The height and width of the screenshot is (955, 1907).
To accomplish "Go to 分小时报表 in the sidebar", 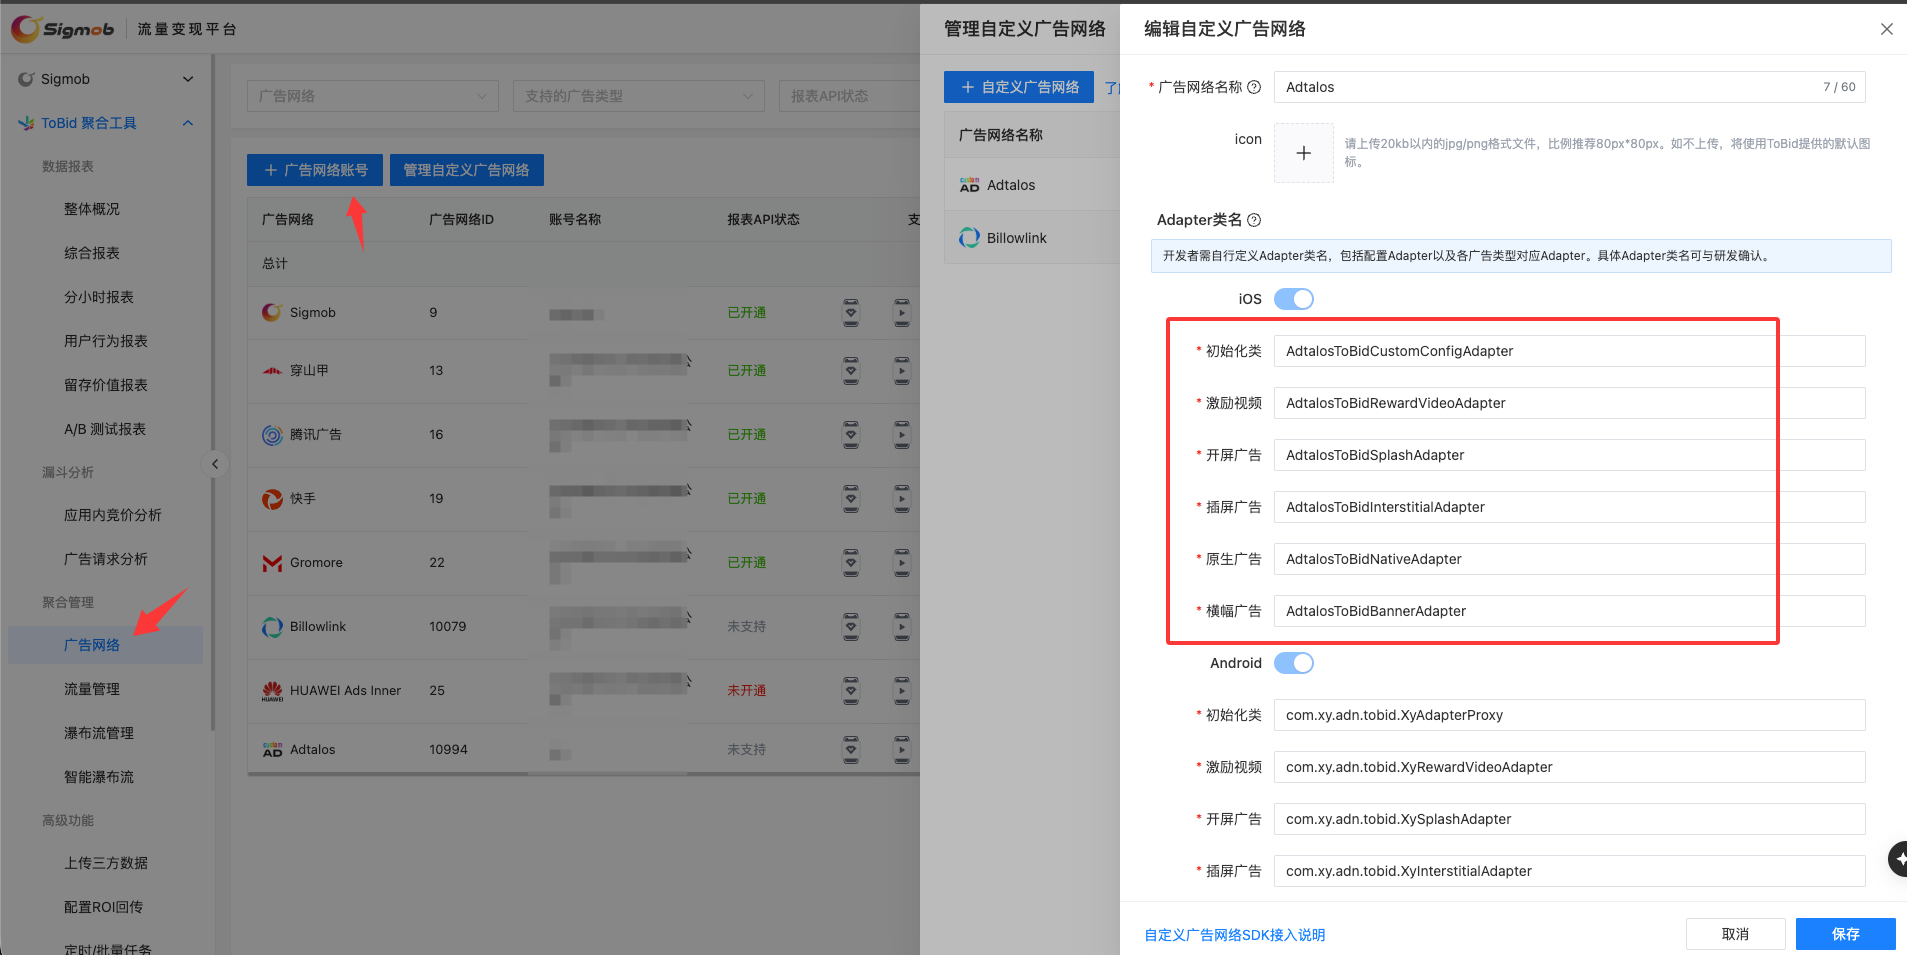I will (99, 297).
